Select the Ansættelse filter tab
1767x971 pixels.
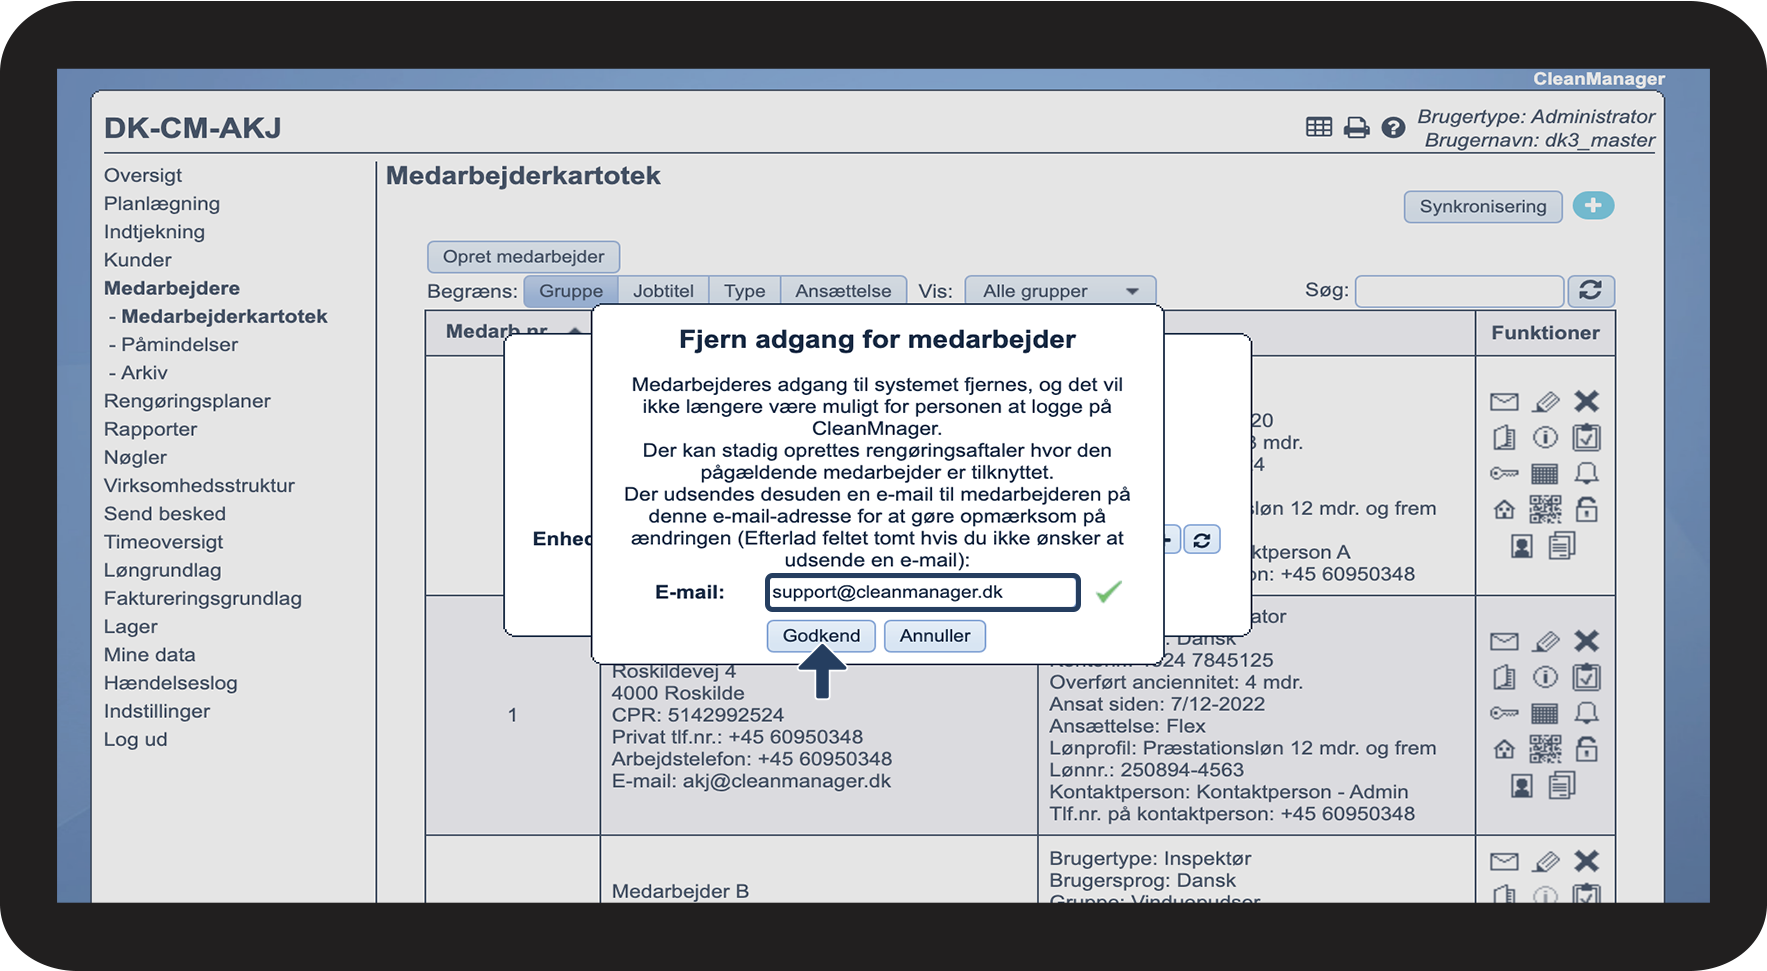pyautogui.click(x=843, y=291)
